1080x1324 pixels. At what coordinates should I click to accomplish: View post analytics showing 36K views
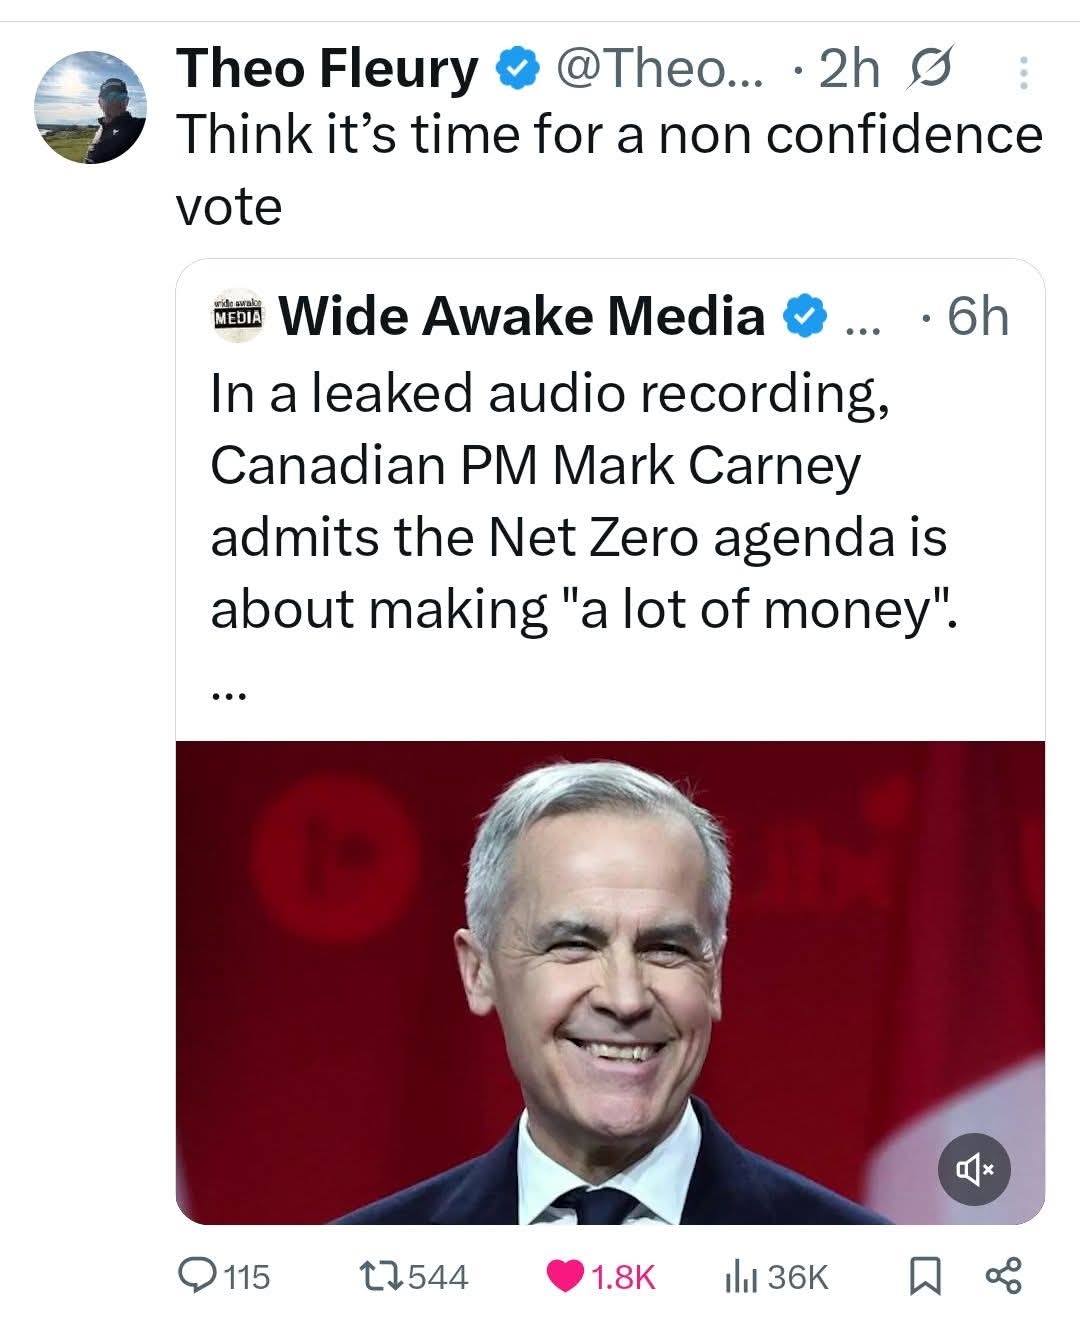[738, 1275]
